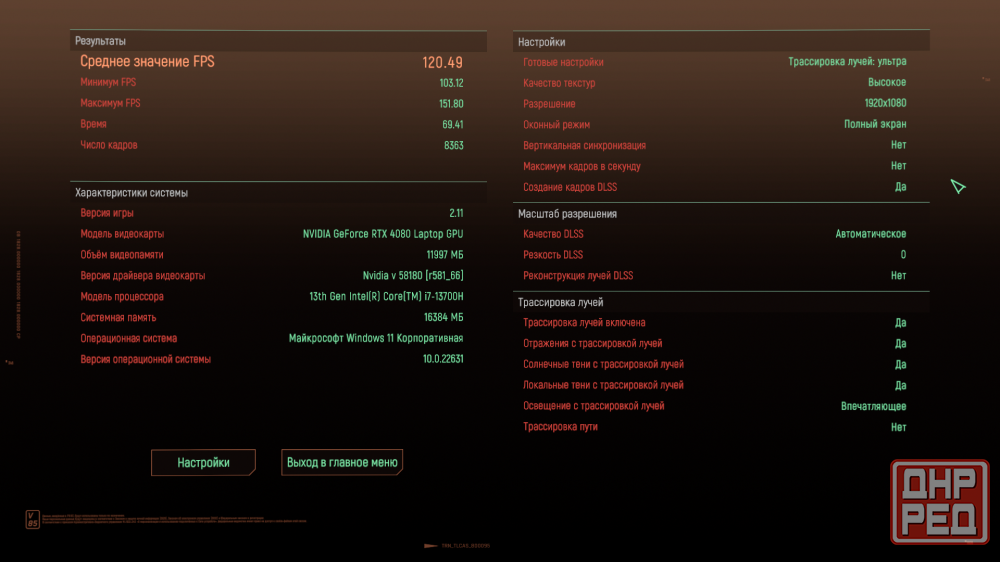Click the Выход в главное меню button
Screen dimensions: 1000x562
(x=342, y=463)
